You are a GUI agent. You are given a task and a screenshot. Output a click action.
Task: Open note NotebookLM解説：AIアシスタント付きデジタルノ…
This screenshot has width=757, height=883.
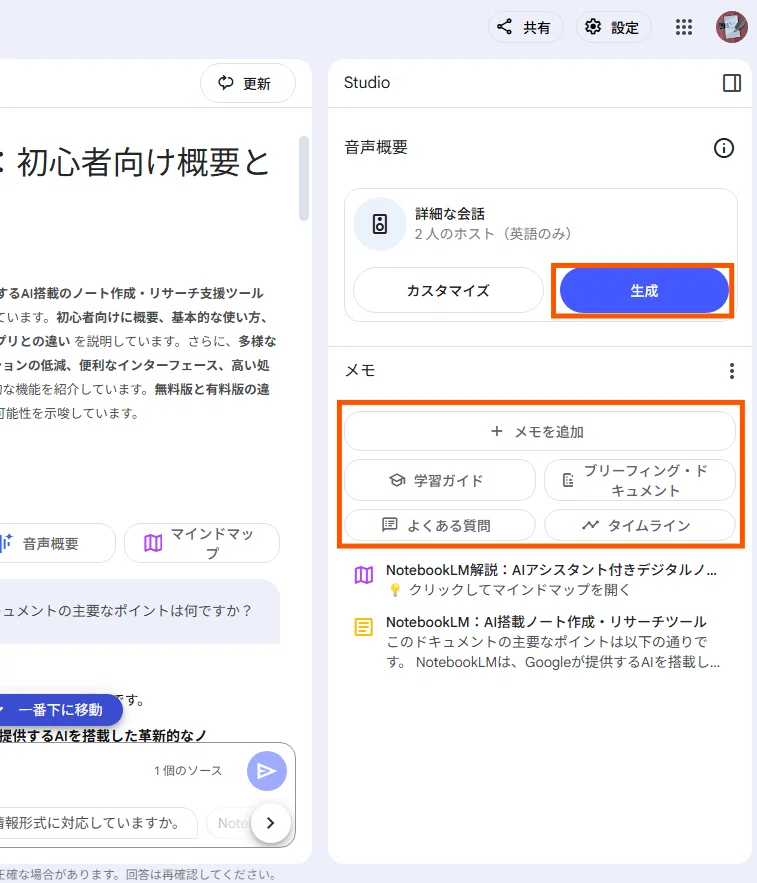[x=551, y=570]
